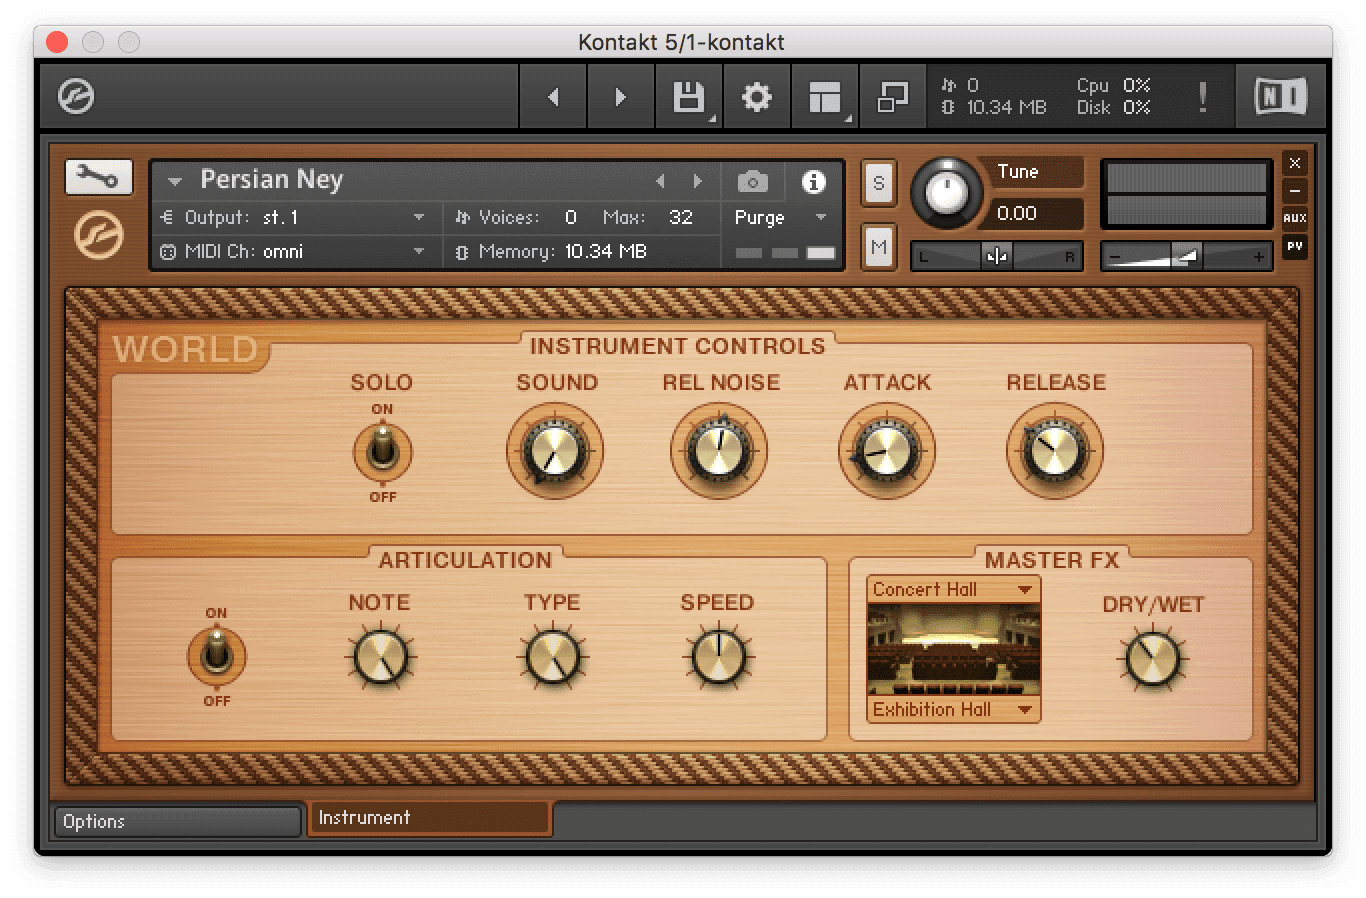Click the Persian Ney instrument name
Image resolution: width=1366 pixels, height=898 pixels.
(x=272, y=180)
